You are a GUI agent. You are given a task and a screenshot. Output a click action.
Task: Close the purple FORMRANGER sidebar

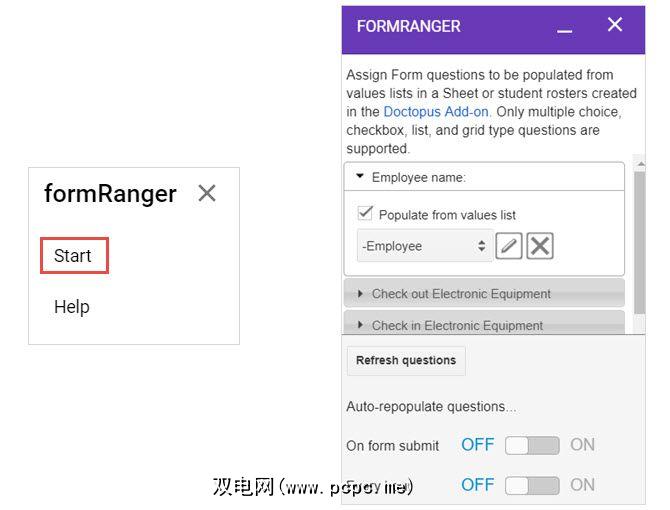[615, 25]
